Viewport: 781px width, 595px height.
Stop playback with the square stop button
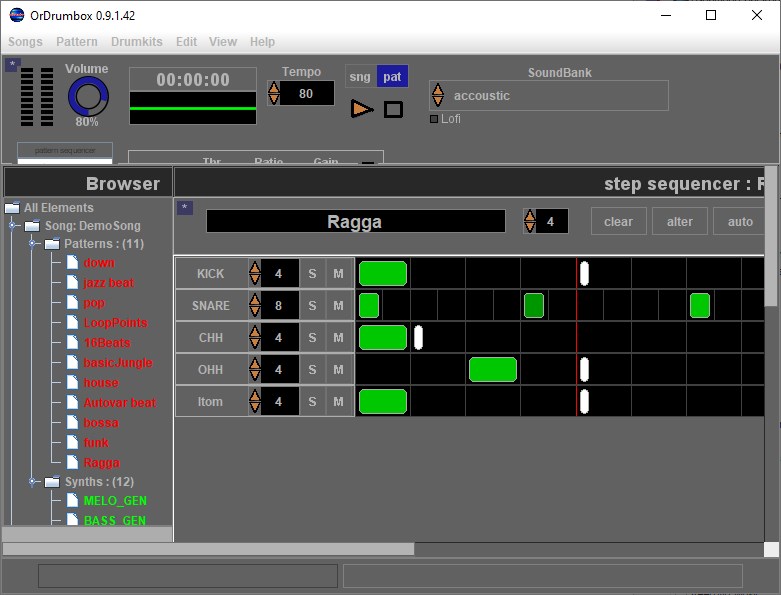pos(393,110)
